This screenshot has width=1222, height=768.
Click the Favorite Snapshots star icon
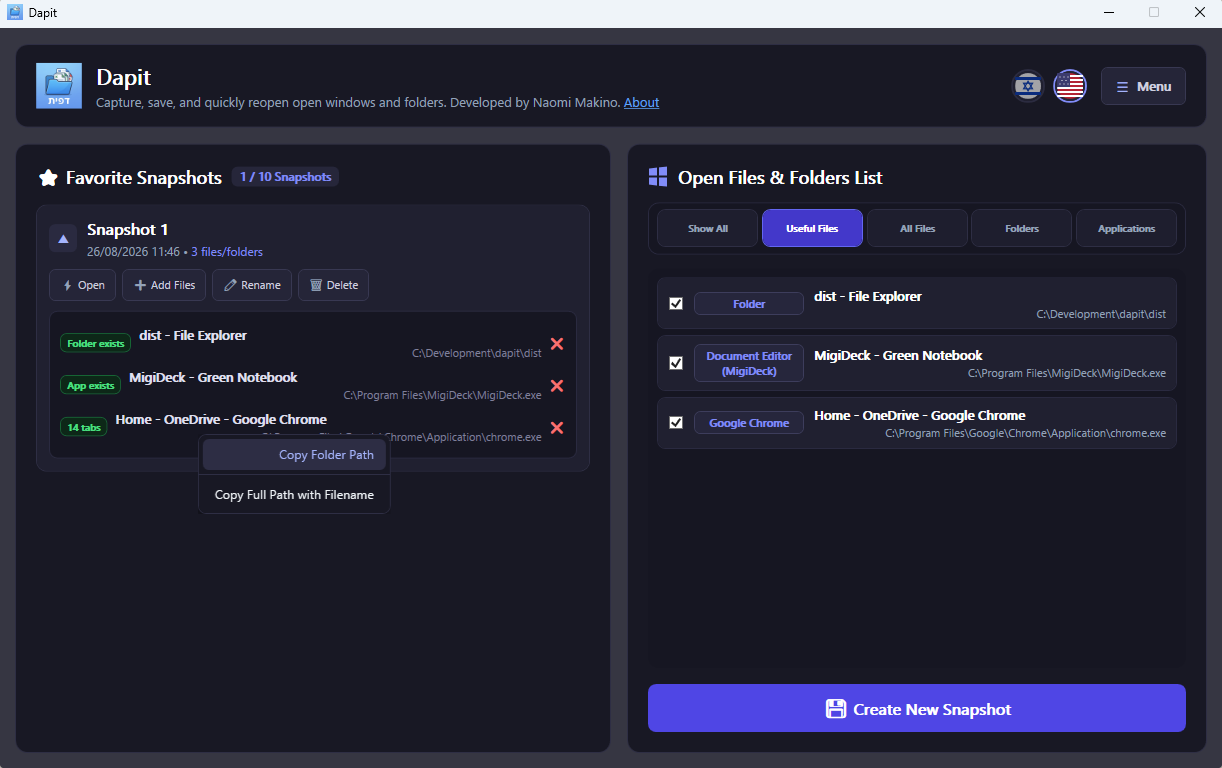tap(48, 178)
